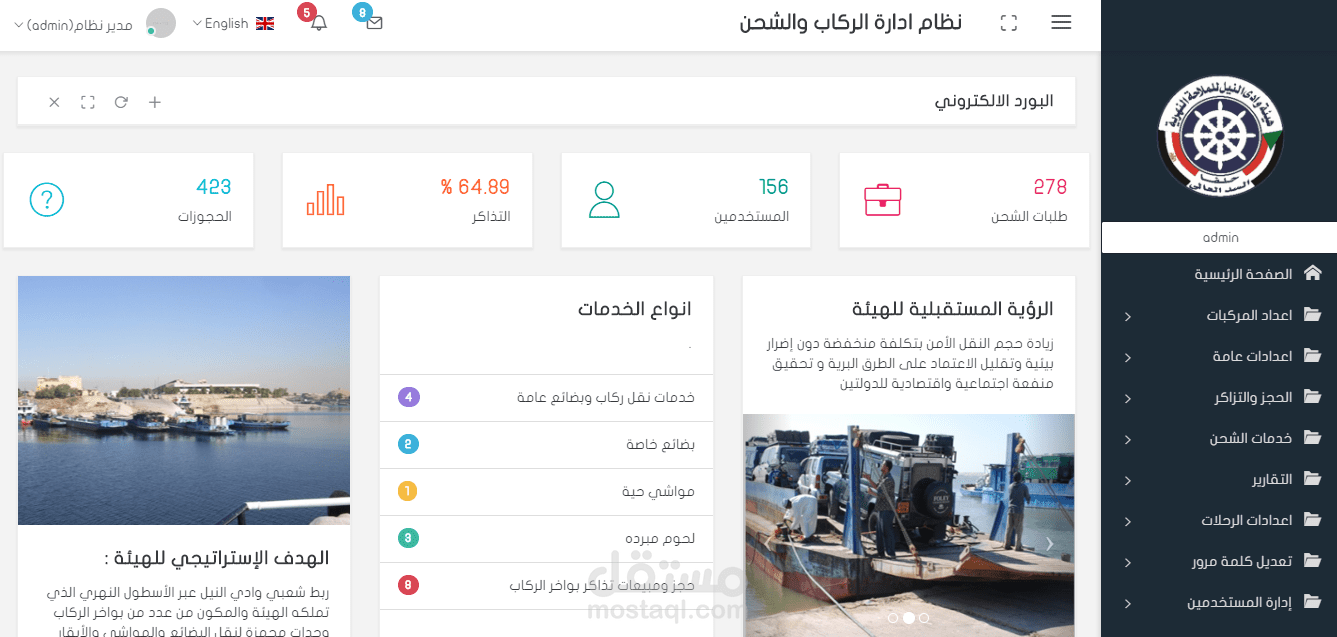Expand تعديل كلمة مرور submenu chevron
Image resolution: width=1337 pixels, height=637 pixels.
pos(1127,562)
